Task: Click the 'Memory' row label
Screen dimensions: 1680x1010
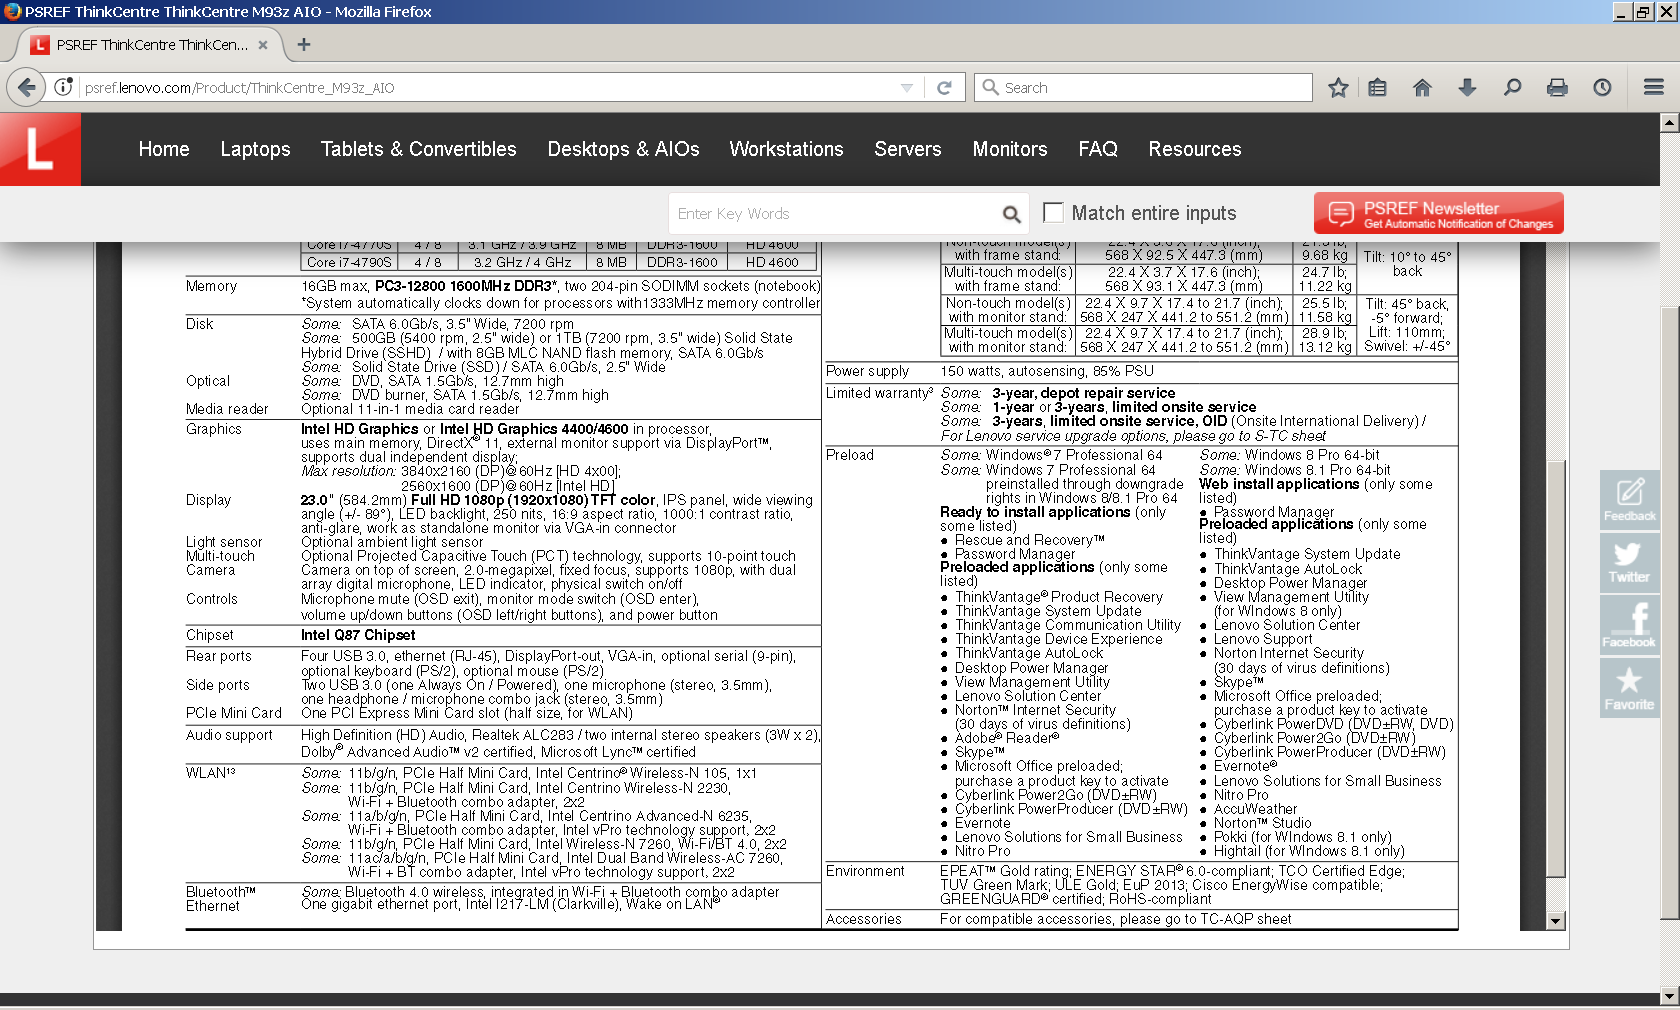Action: click(211, 286)
